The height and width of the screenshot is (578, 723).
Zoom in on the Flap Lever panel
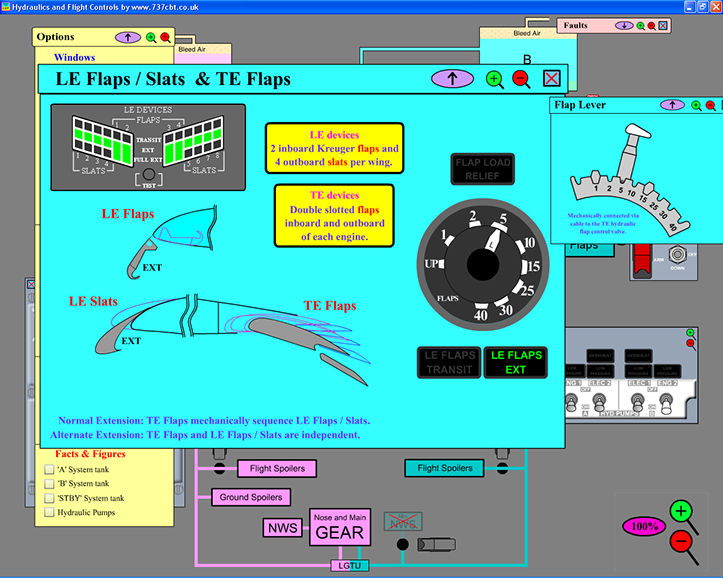coord(696,104)
